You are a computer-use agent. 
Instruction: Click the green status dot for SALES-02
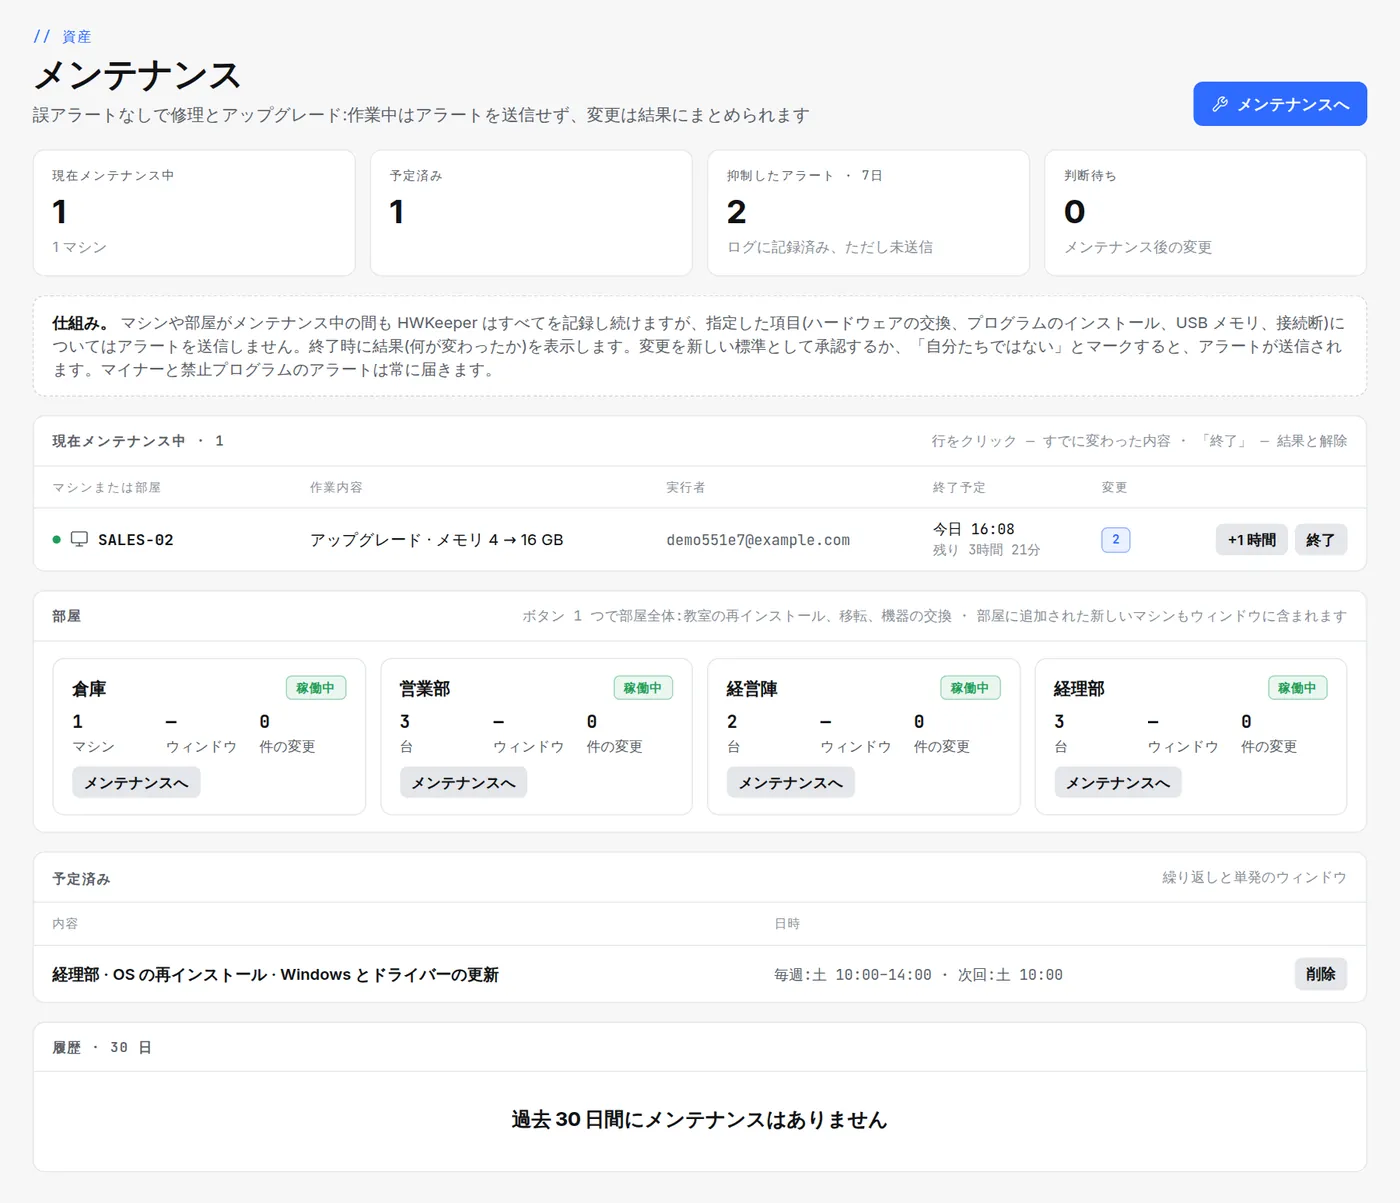(x=56, y=540)
